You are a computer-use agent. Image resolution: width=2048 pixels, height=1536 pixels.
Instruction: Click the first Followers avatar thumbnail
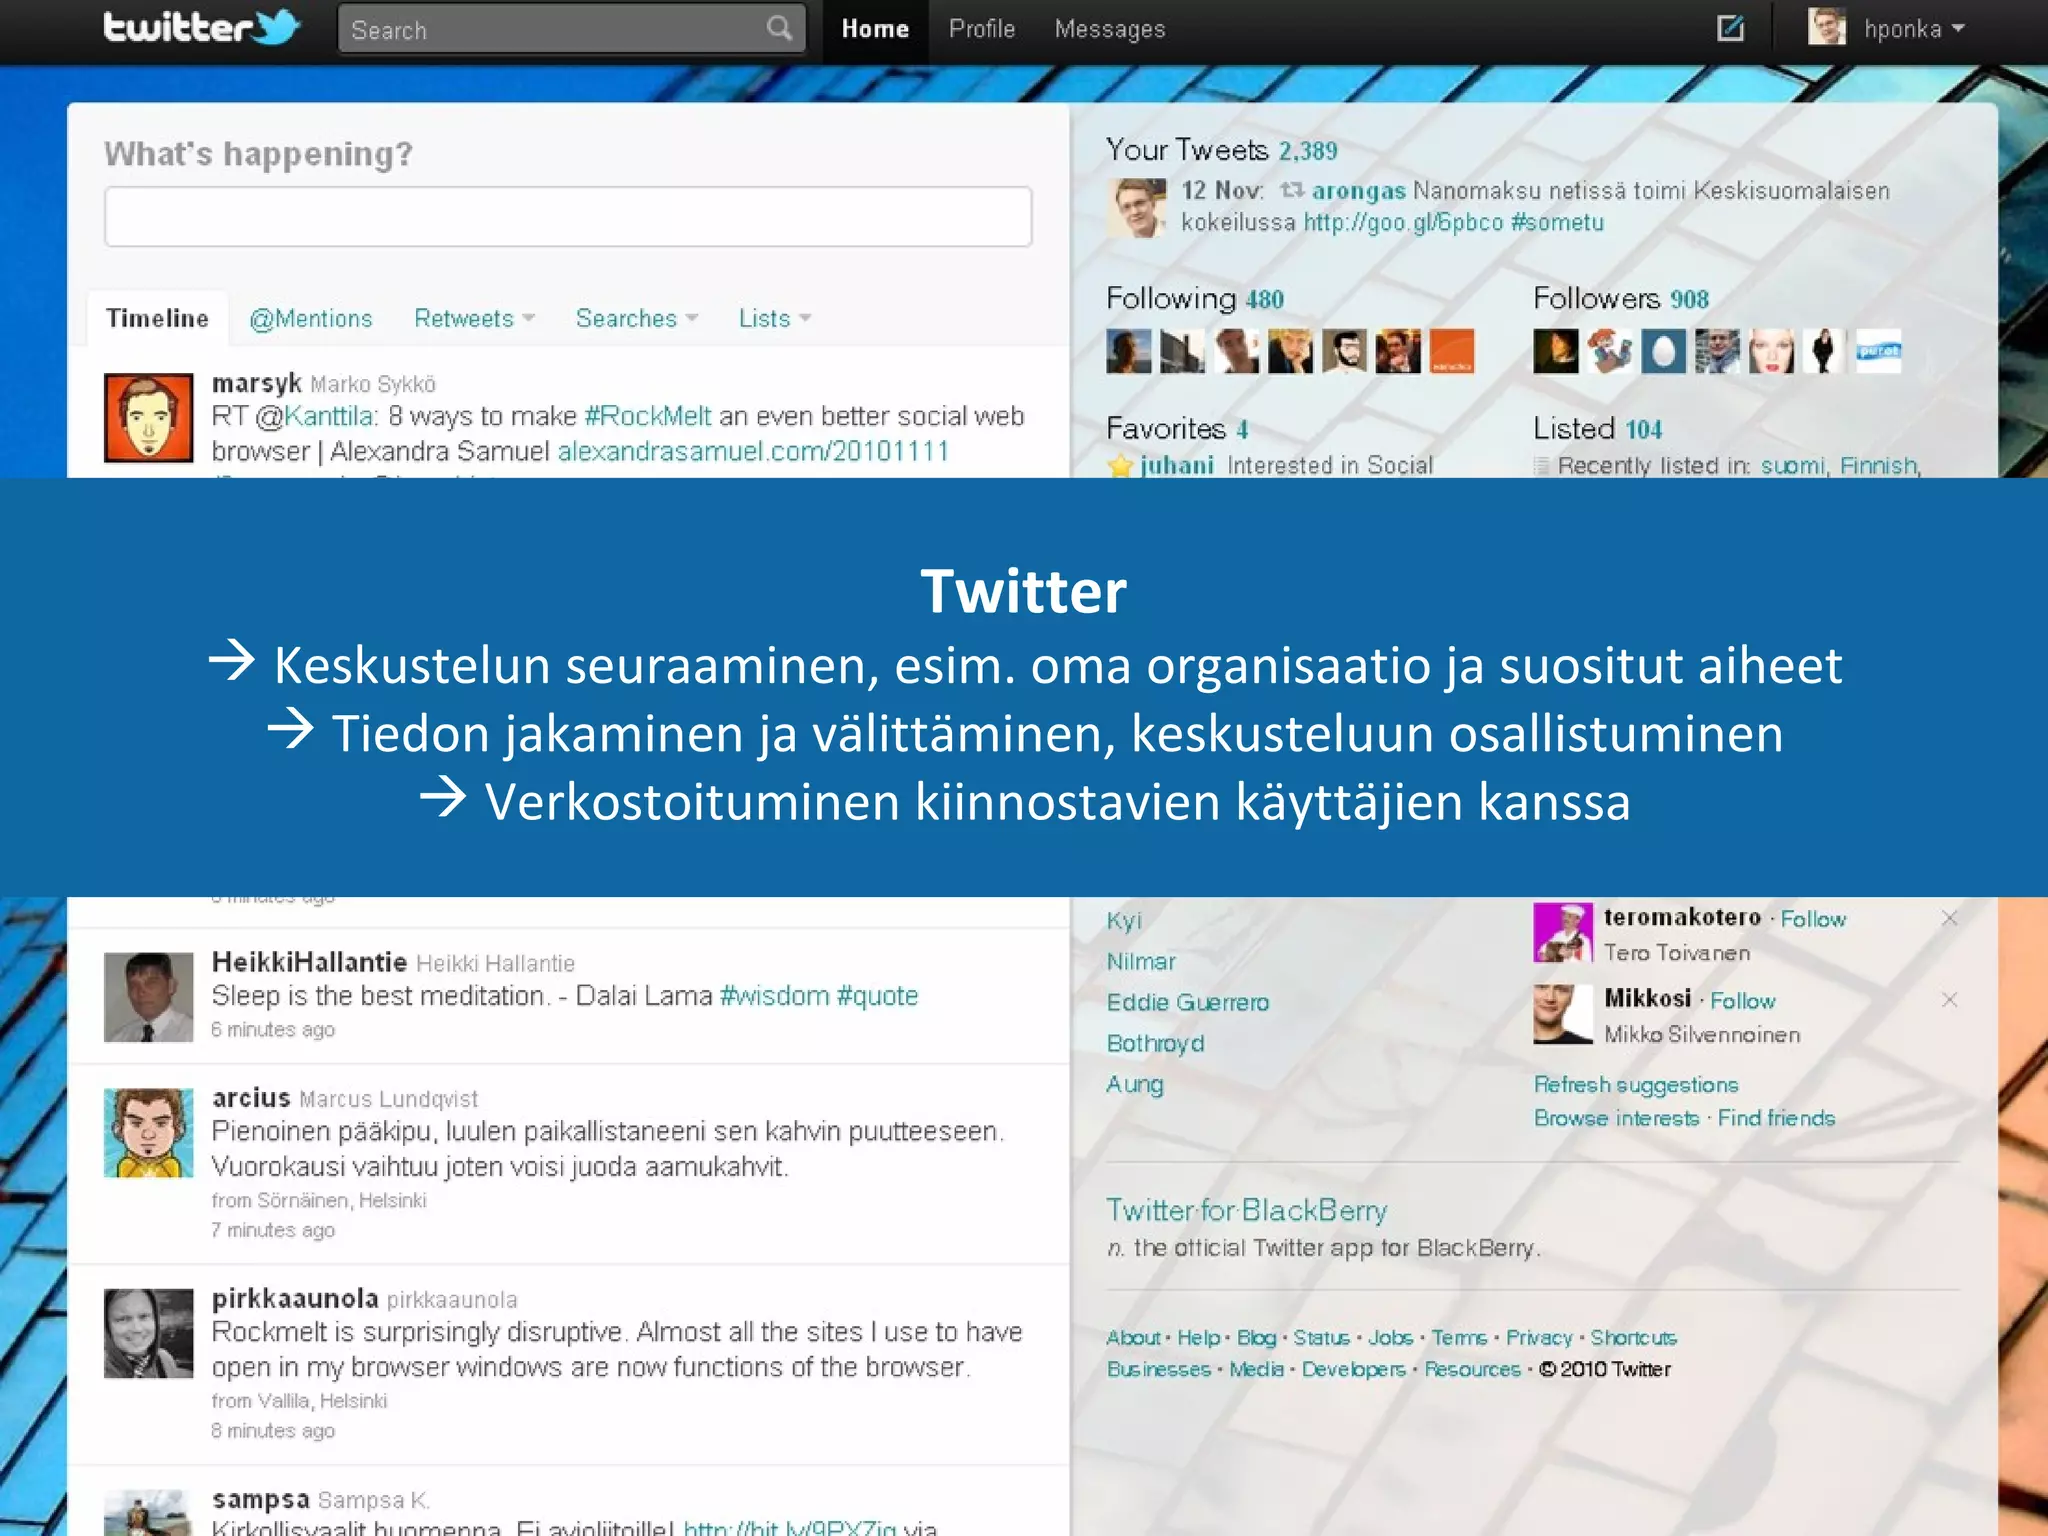pos(1555,351)
